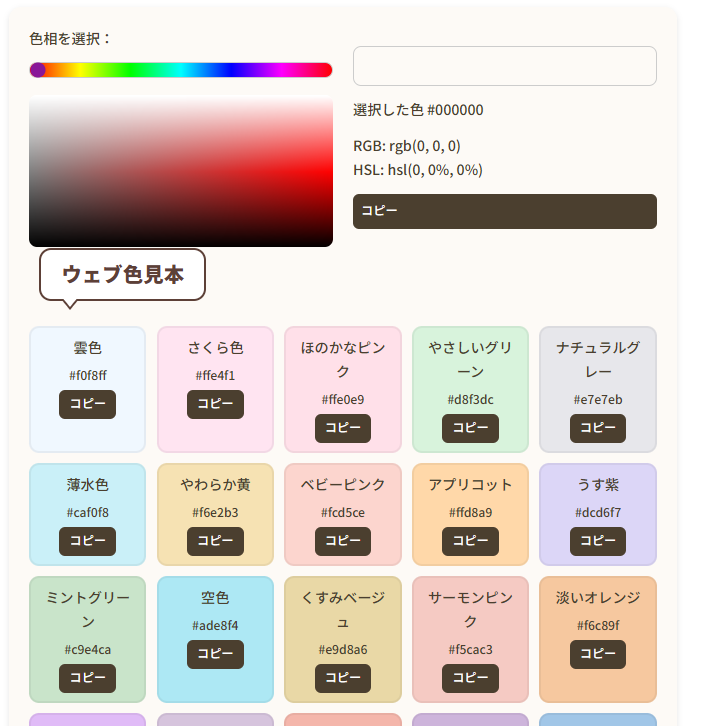Screen dimensions: 707x726
Task: Click inside the saturation color picker area
Action: click(x=181, y=171)
